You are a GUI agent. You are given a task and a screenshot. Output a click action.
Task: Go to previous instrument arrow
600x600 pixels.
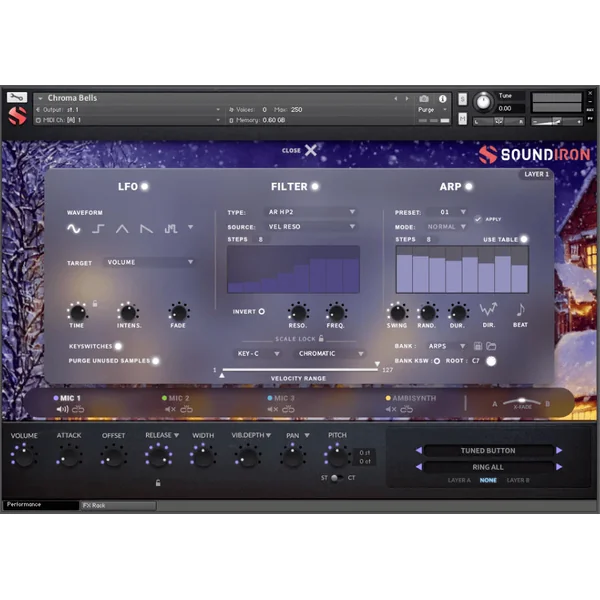pos(395,99)
